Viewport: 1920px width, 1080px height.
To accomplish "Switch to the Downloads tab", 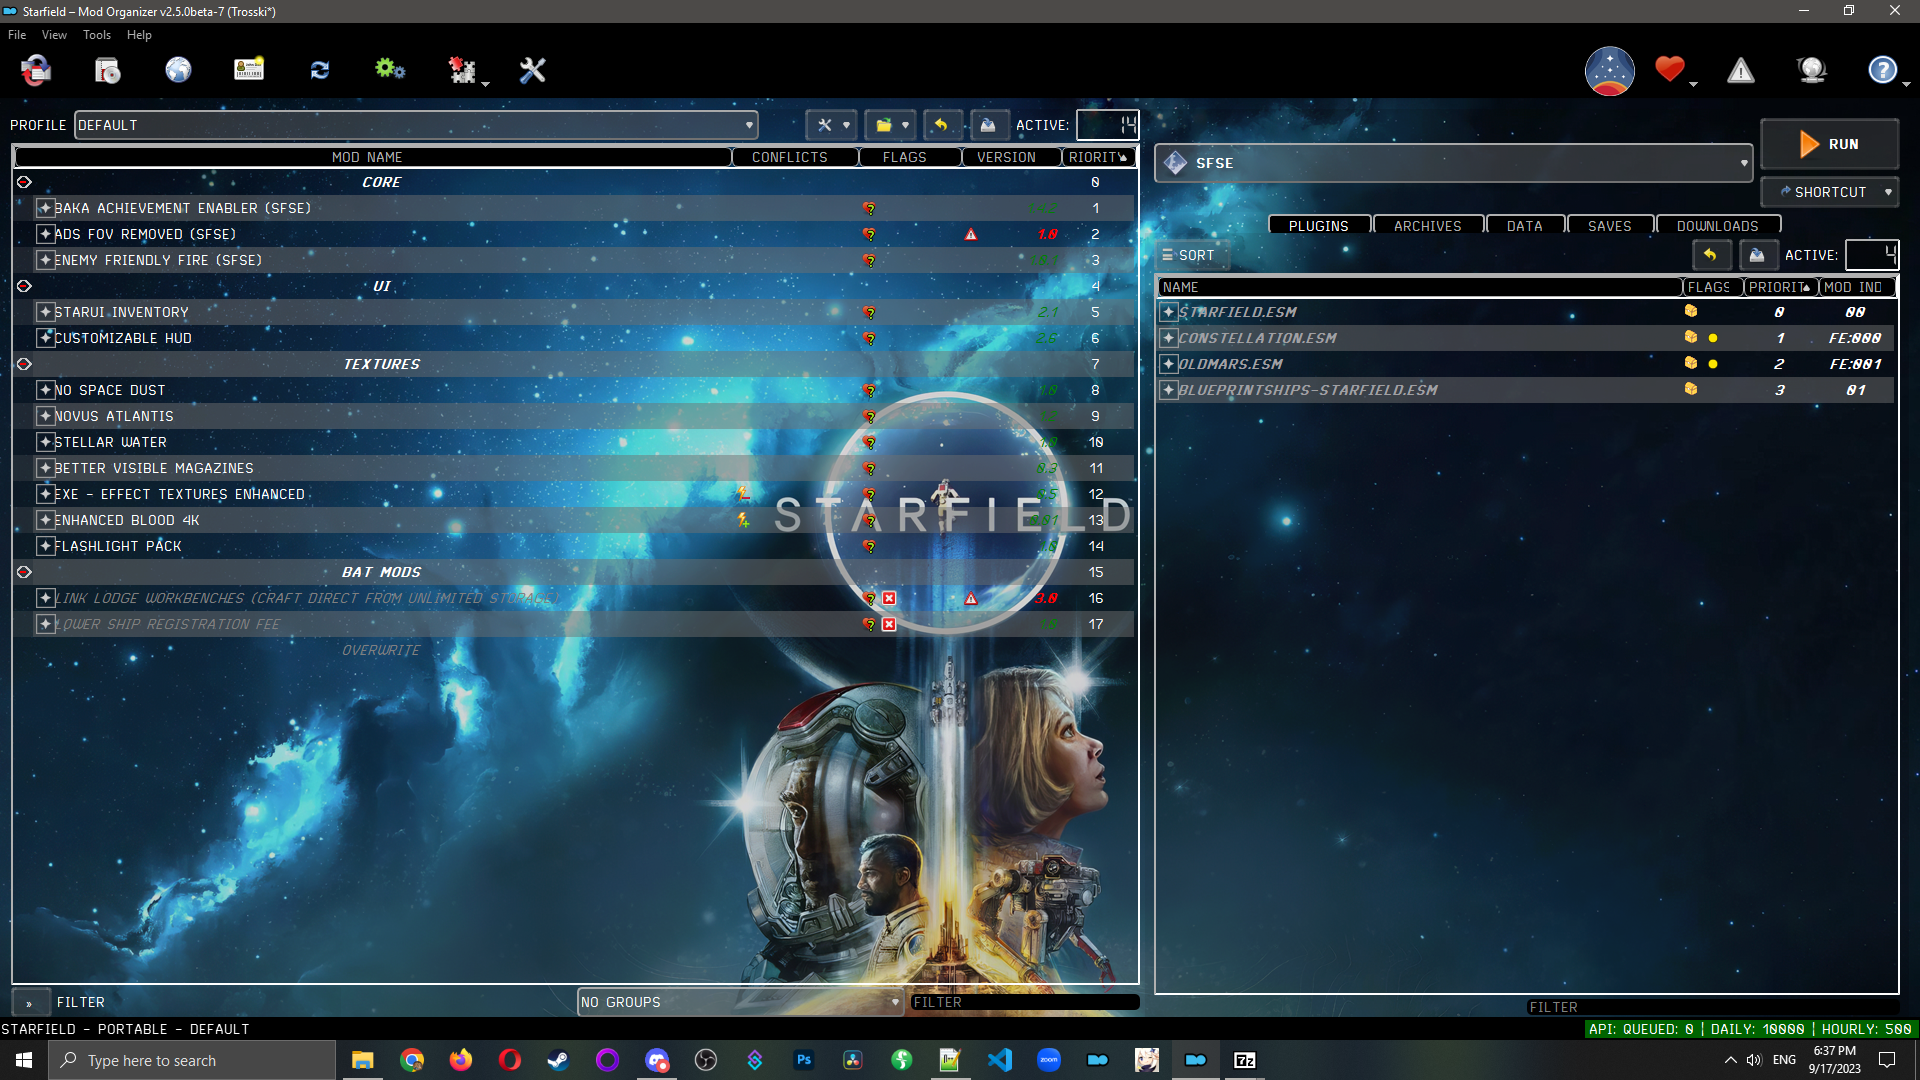I will point(1717,226).
